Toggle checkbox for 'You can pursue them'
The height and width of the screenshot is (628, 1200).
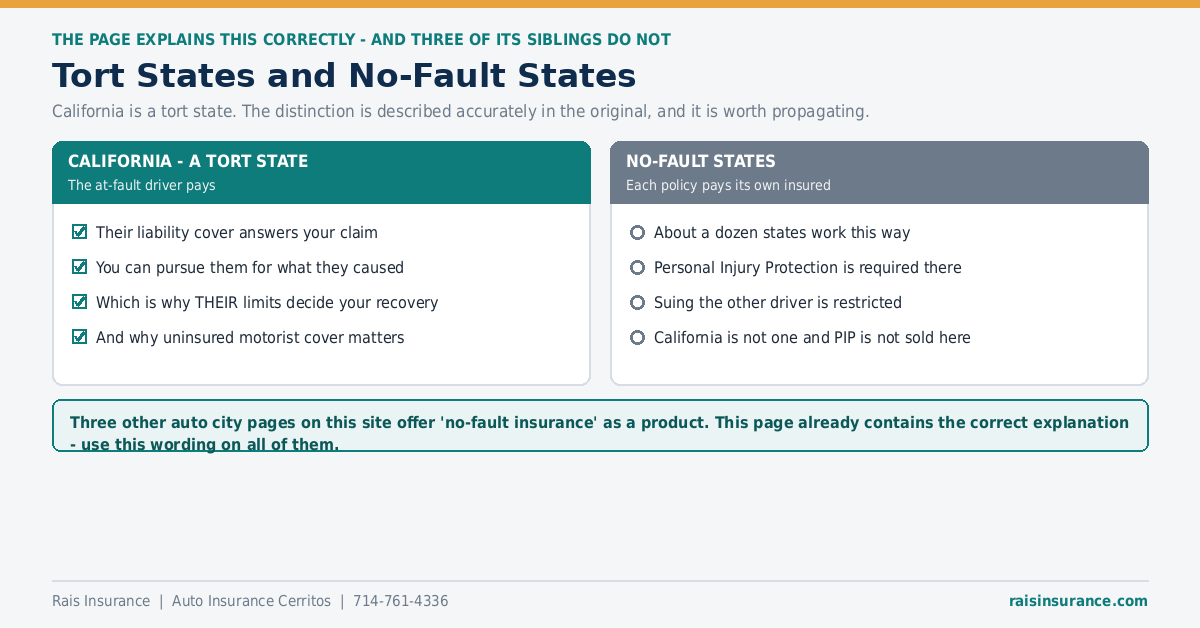(80, 267)
